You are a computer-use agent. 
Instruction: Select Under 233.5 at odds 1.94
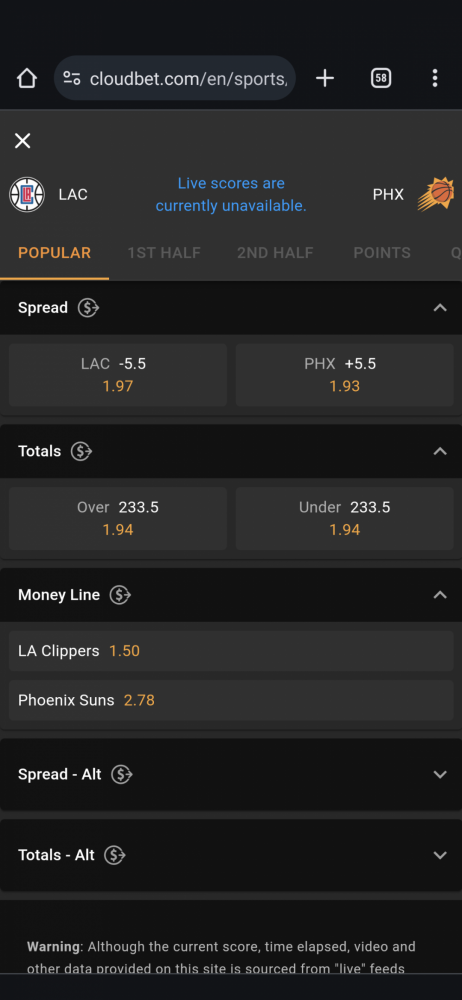(345, 518)
